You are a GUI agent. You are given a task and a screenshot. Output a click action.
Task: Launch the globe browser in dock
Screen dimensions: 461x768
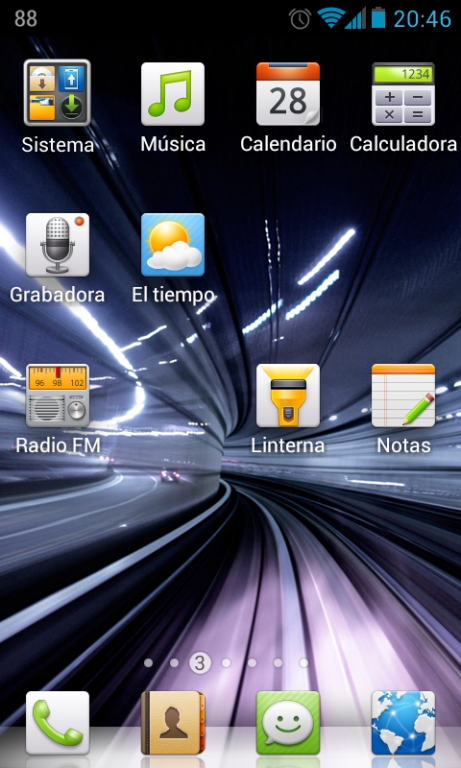[x=403, y=722]
